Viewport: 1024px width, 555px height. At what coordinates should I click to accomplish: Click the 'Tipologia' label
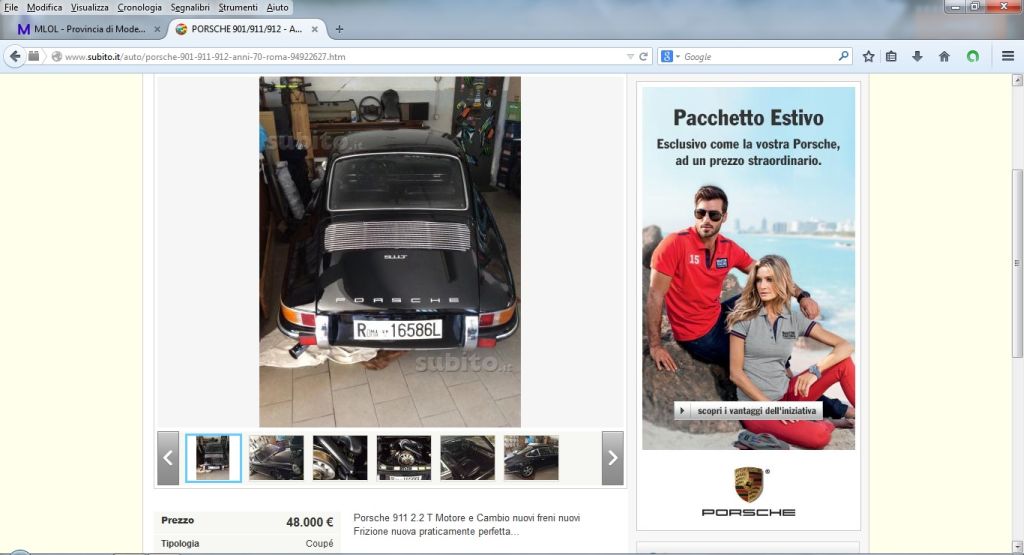point(180,543)
